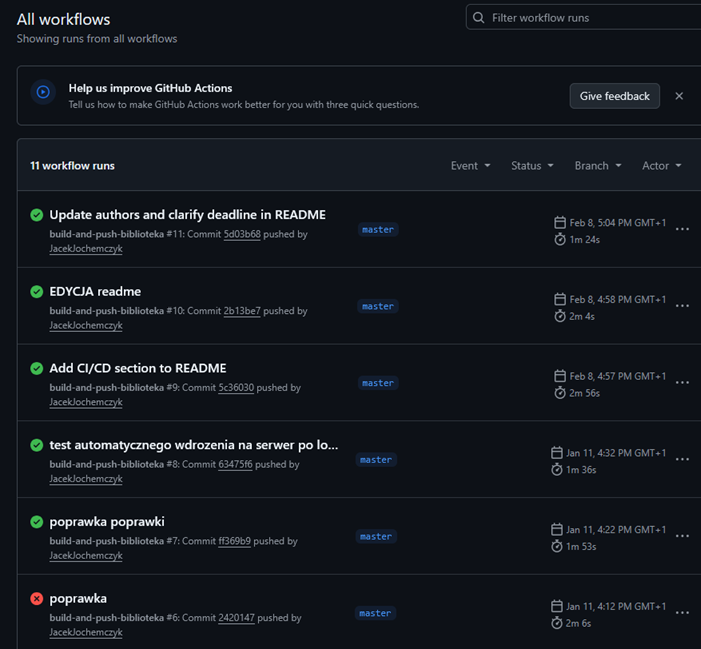Click the search magnifier icon in filter box

(x=479, y=18)
